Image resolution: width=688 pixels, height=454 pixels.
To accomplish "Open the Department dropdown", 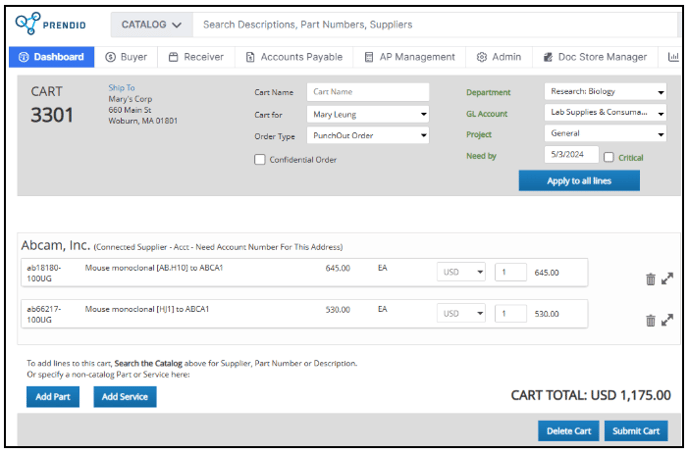I will [x=605, y=92].
